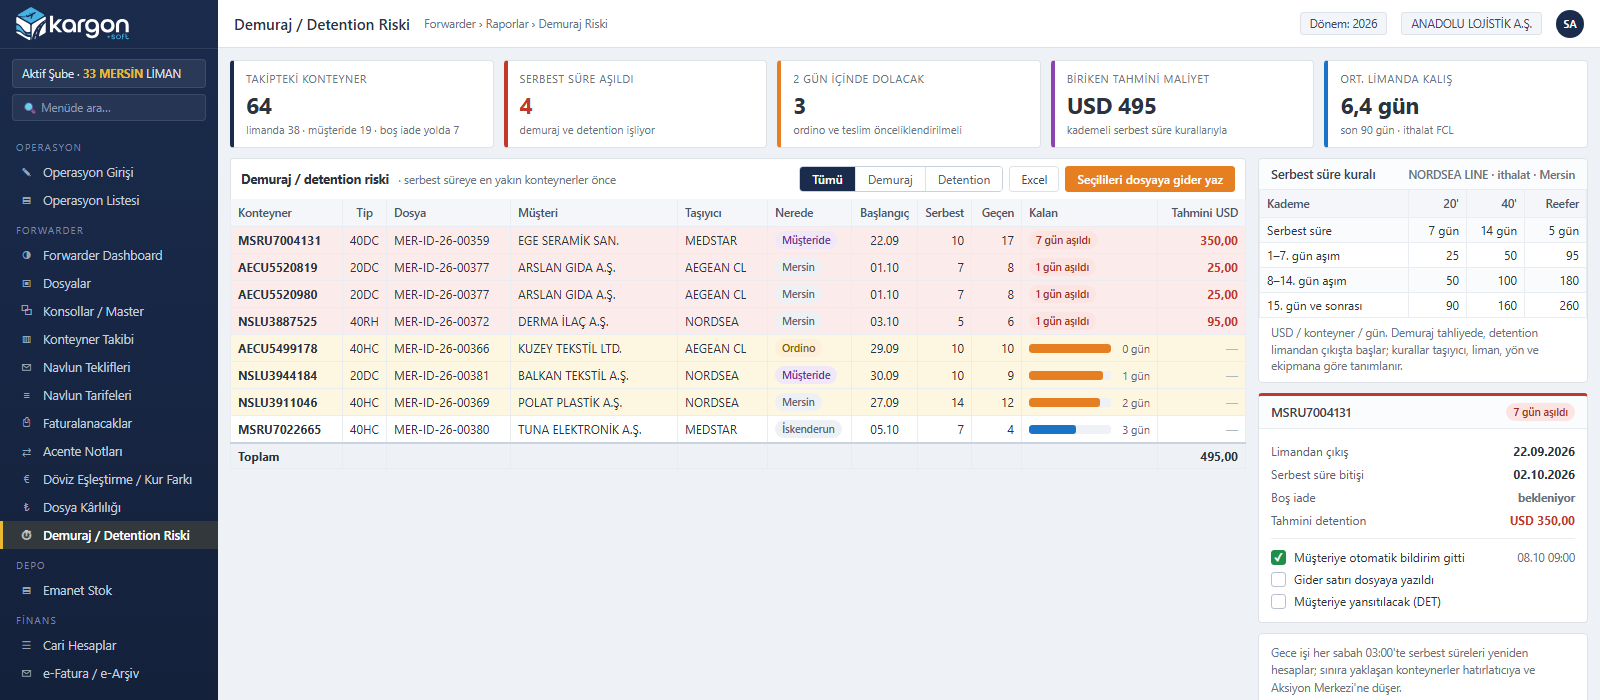The height and width of the screenshot is (700, 1600).
Task: Click the progress bar in the AECU5499178 row
Action: pos(1070,349)
